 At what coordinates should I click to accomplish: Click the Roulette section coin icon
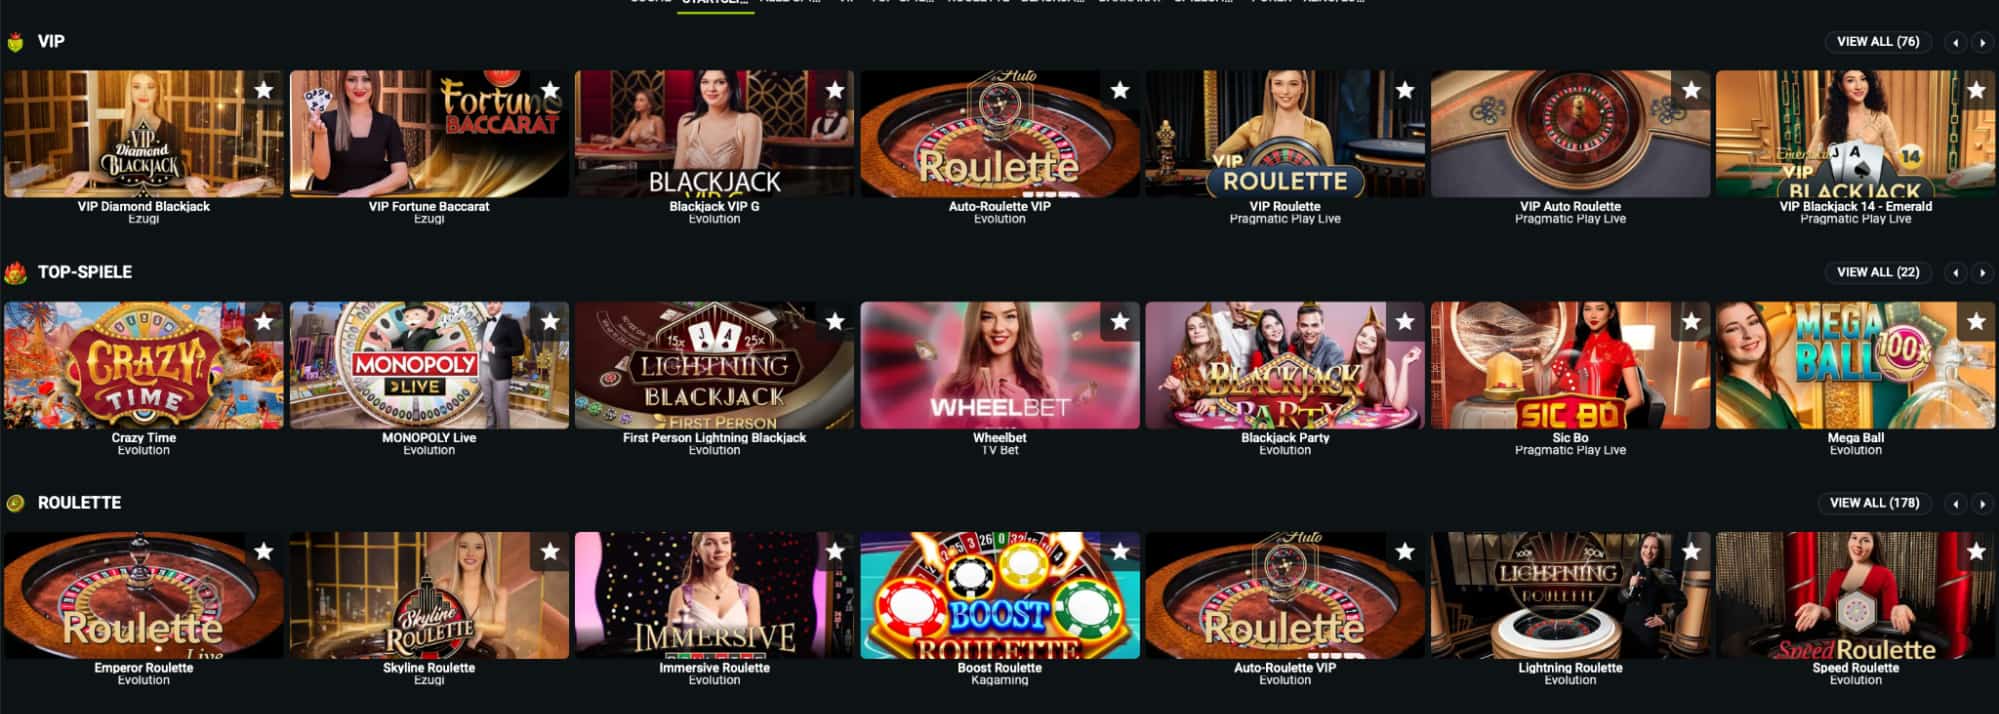click(15, 503)
